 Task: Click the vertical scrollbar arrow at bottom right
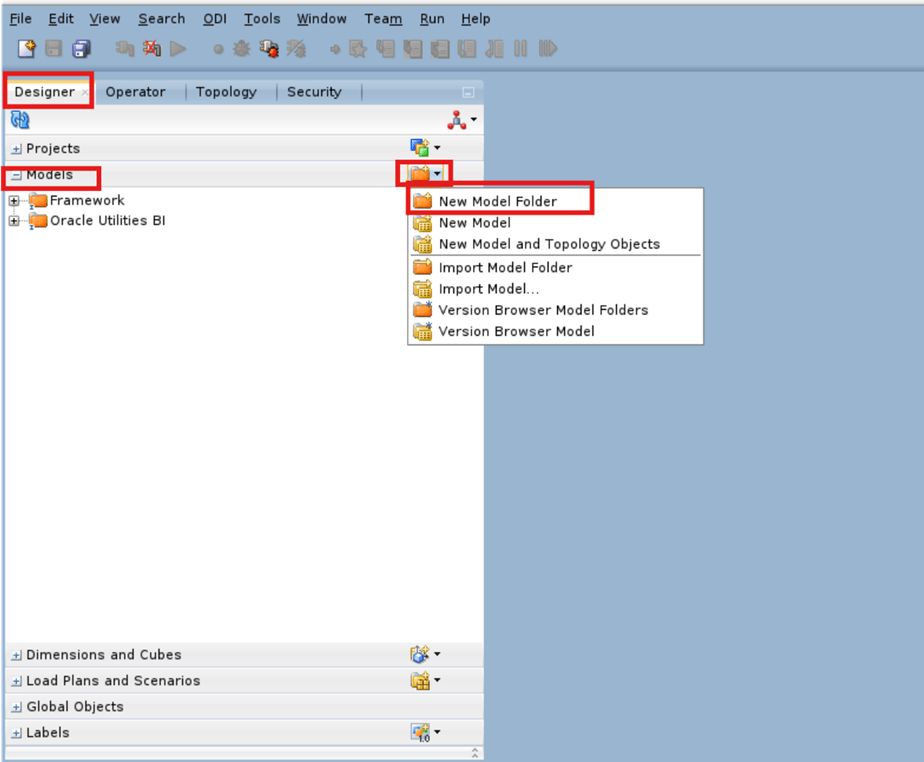point(477,752)
